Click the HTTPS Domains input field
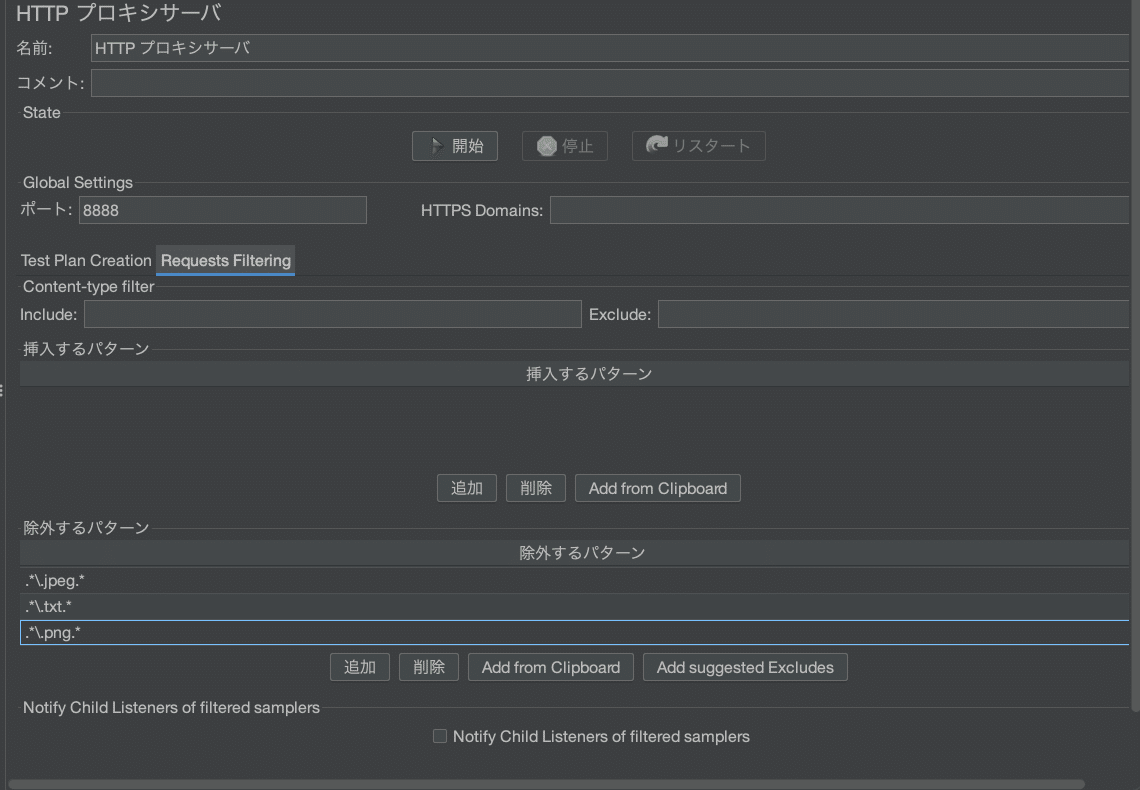The height and width of the screenshot is (790, 1140). [840, 209]
